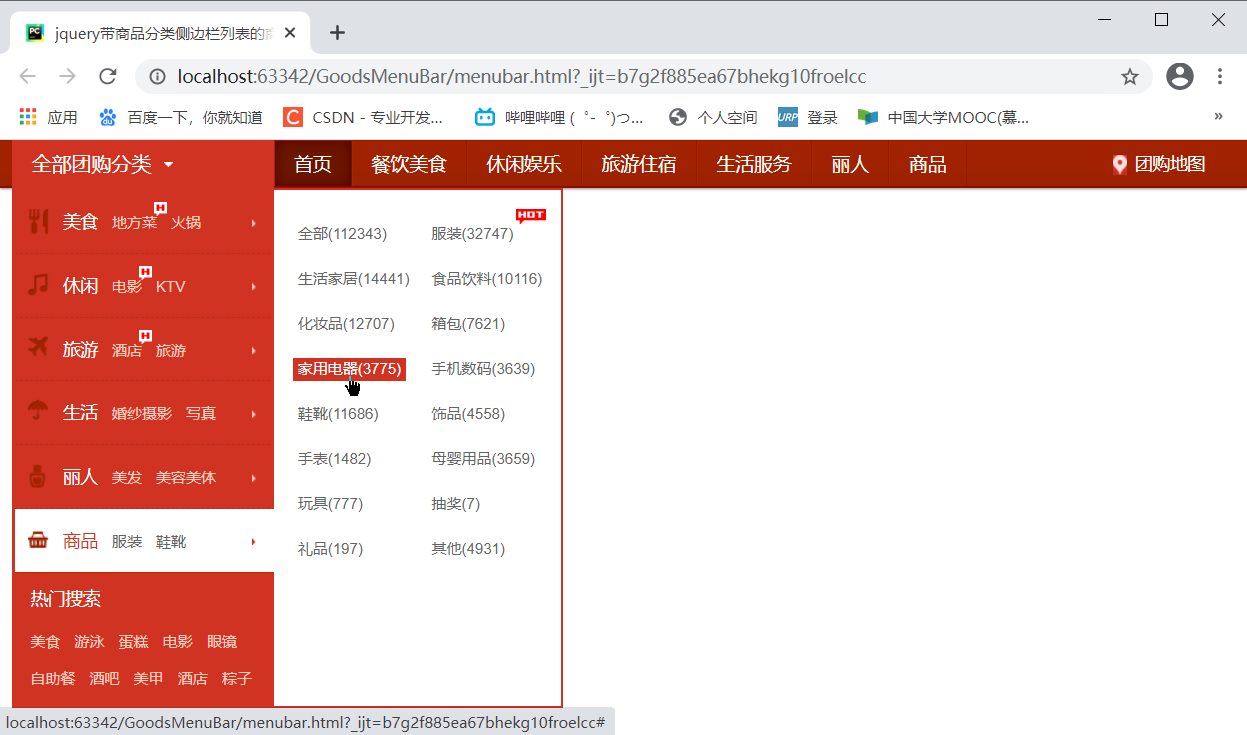Open the 哔哩哔哩 bookmark
1247x735 pixels.
click(559, 117)
